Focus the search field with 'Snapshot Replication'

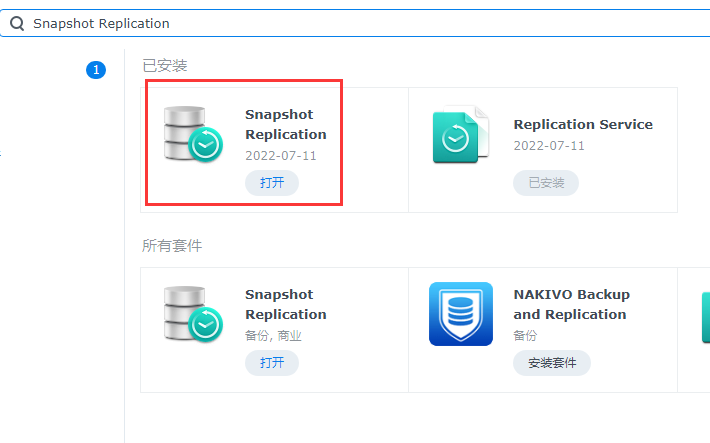[x=355, y=23]
